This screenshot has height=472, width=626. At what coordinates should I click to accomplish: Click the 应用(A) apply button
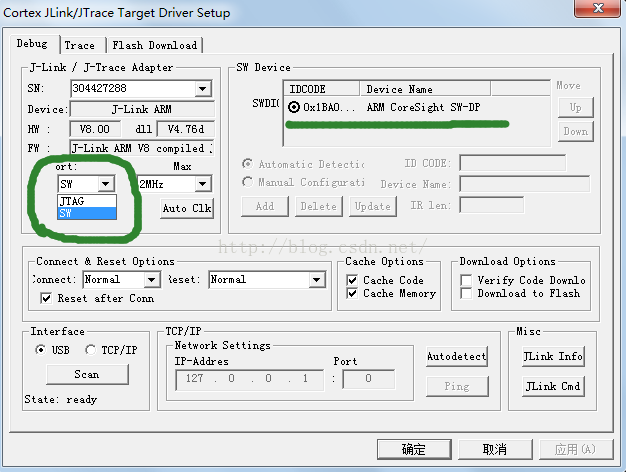tap(576, 450)
